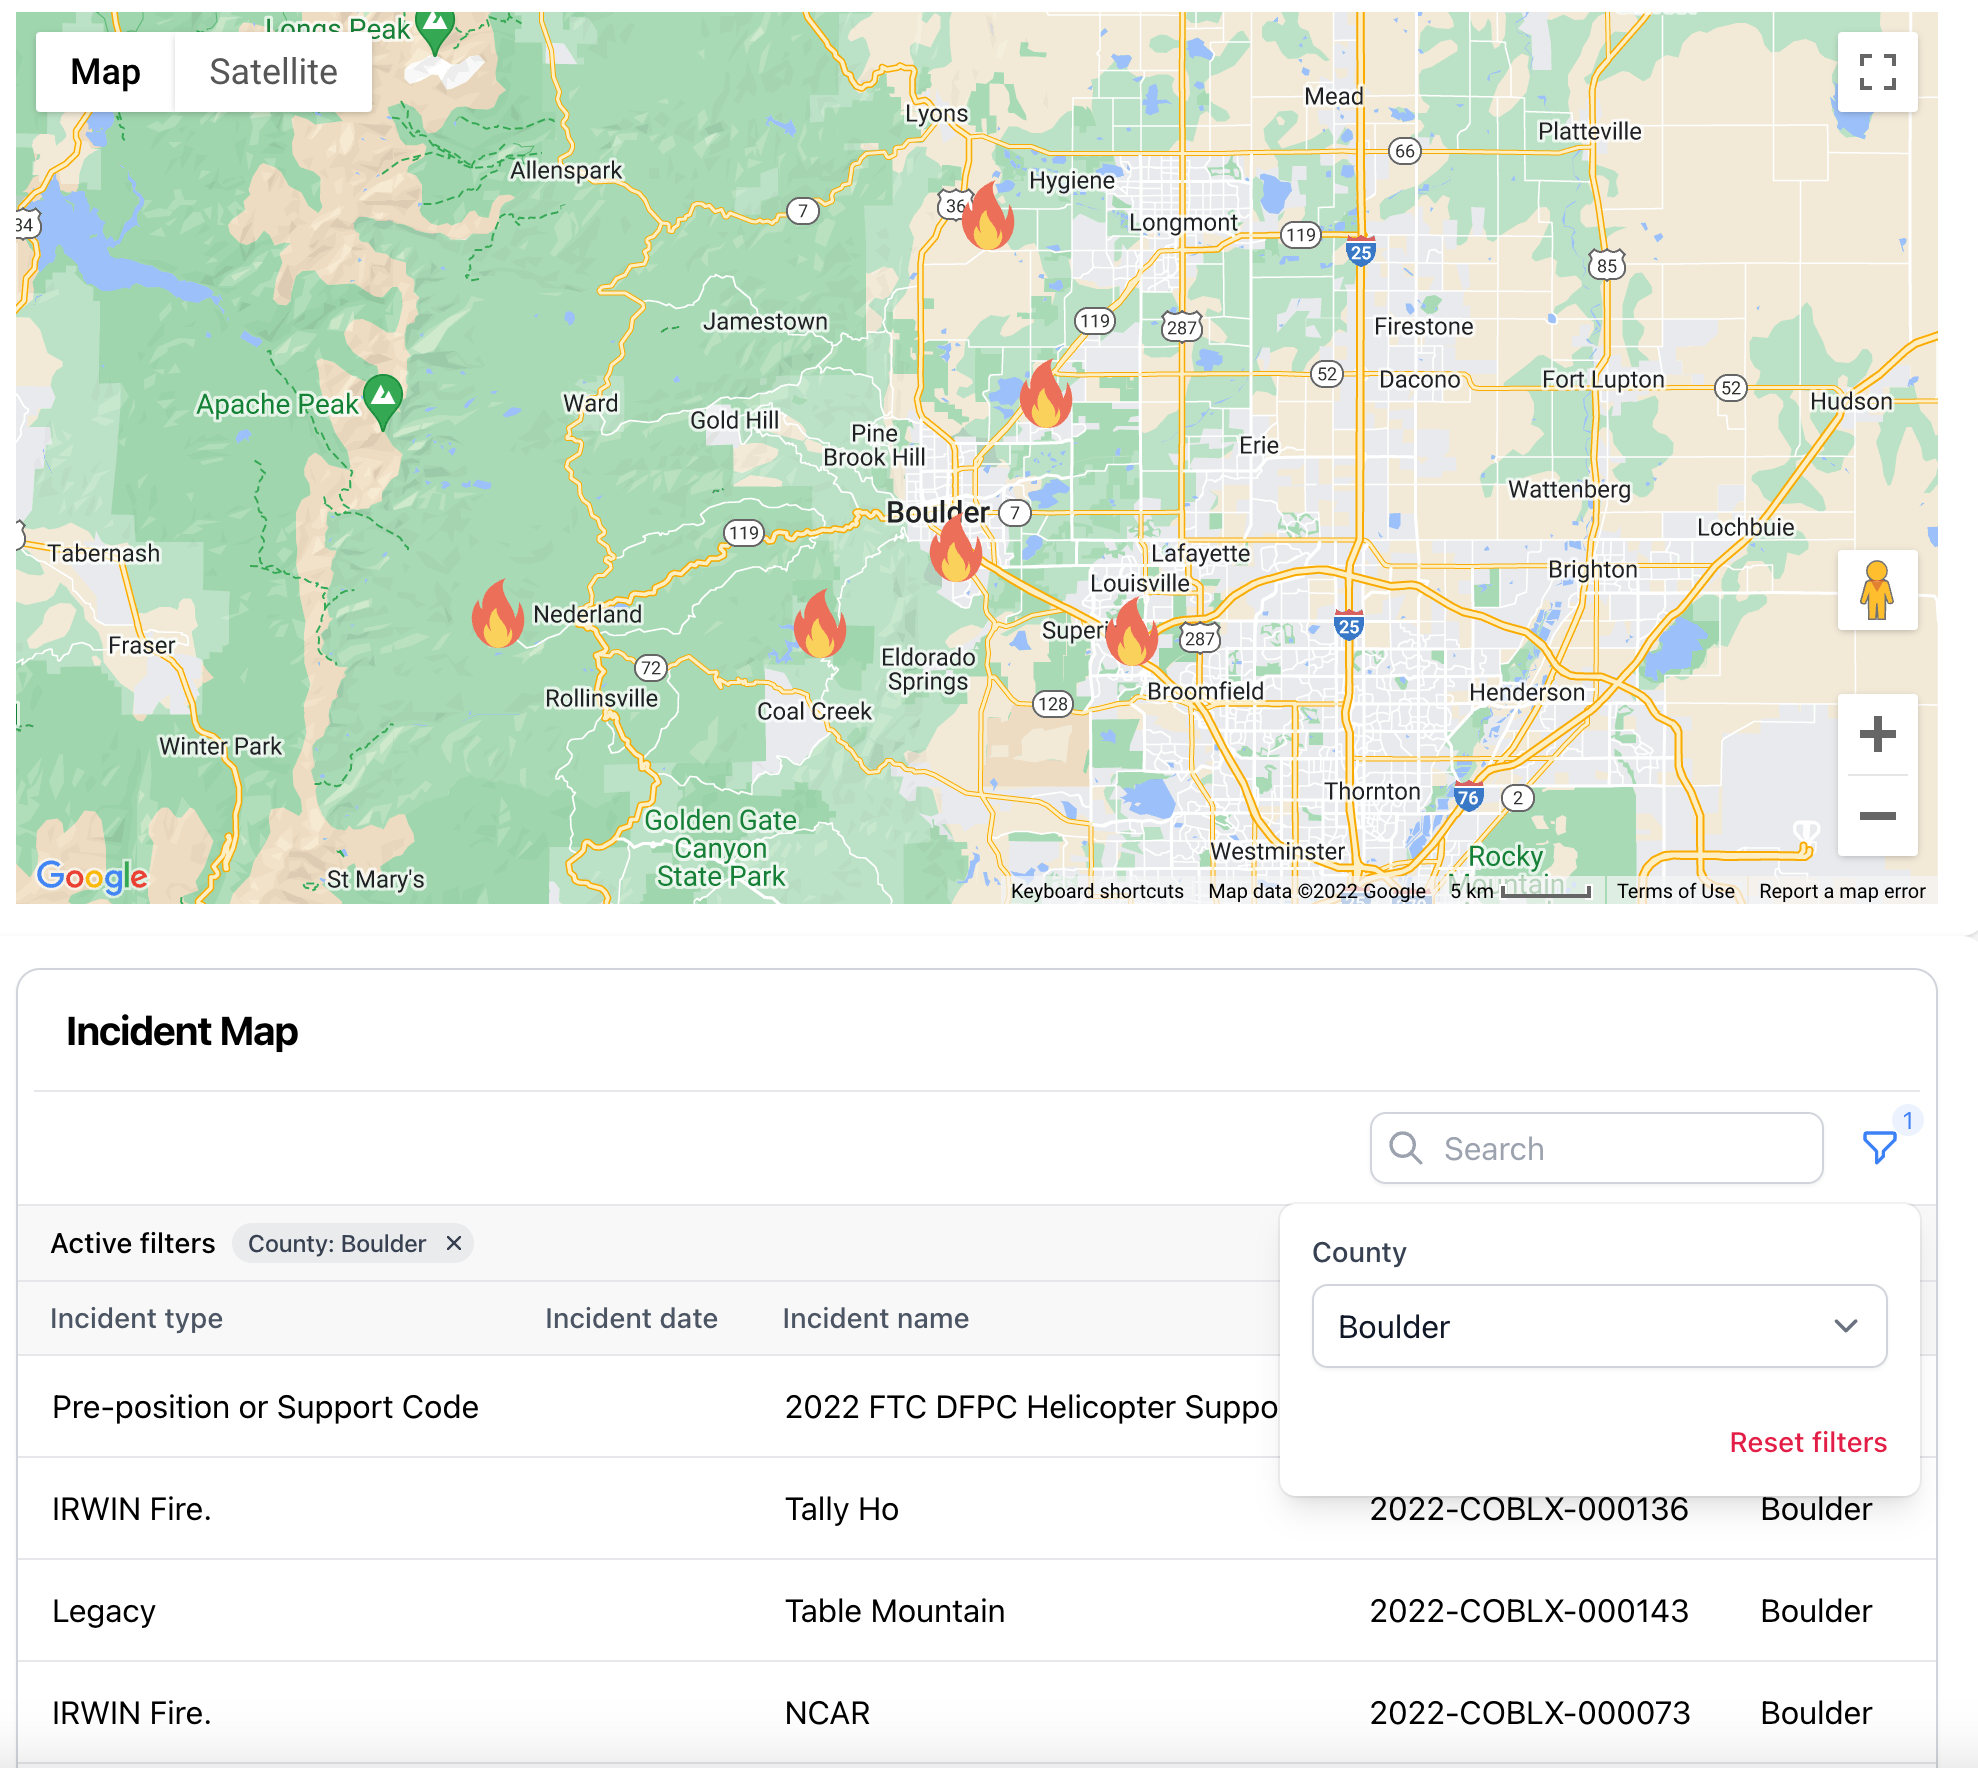
Task: Sort by Incident date column header
Action: click(631, 1318)
